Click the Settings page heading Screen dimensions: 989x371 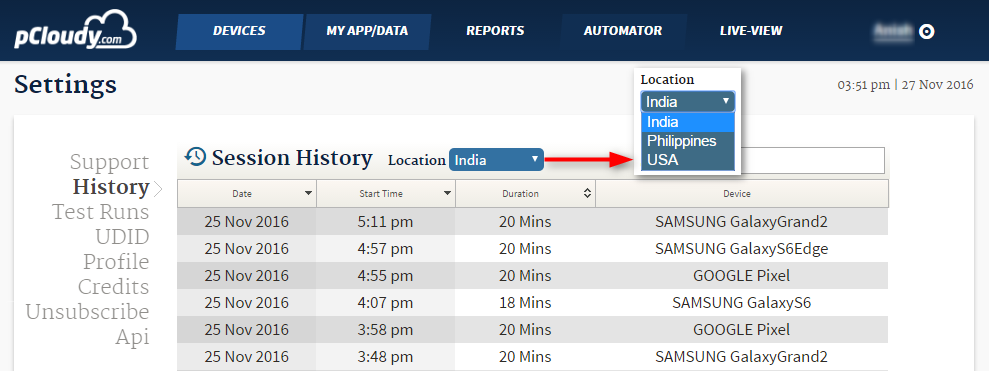click(66, 85)
